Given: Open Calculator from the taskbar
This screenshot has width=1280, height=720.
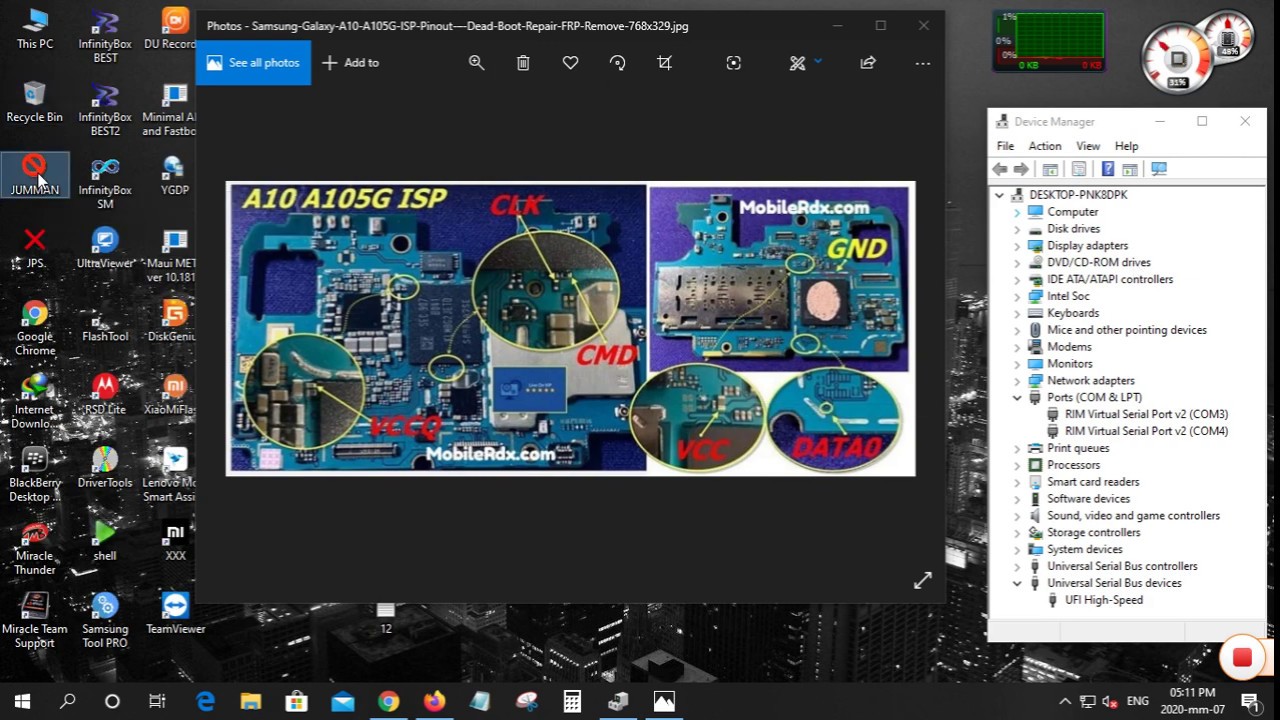Looking at the screenshot, I should click(x=572, y=702).
